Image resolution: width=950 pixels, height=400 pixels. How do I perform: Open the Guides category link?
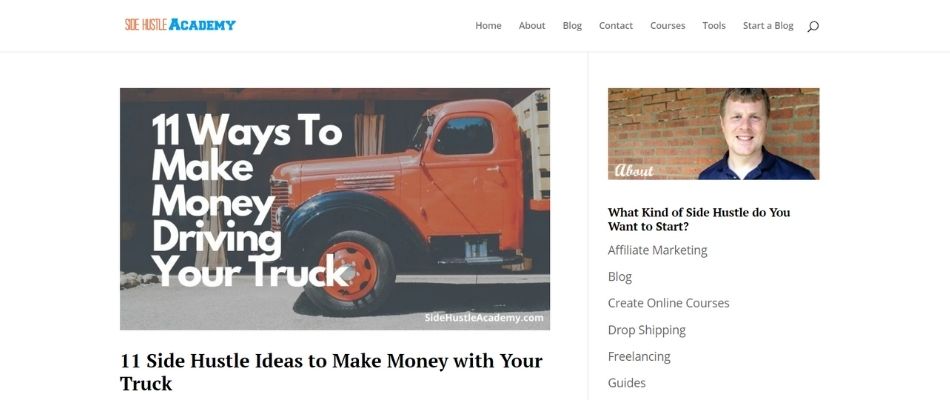coord(626,383)
